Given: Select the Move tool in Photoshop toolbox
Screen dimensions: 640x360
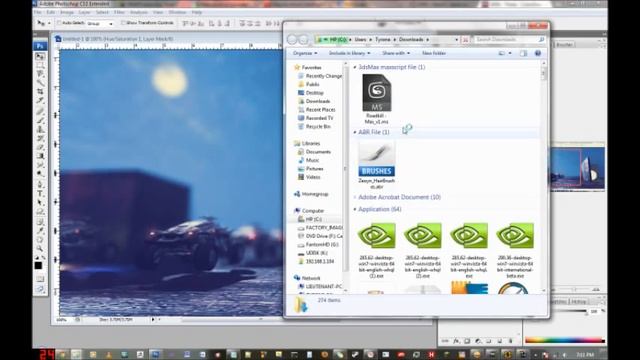Looking at the screenshot, I should click(40, 57).
